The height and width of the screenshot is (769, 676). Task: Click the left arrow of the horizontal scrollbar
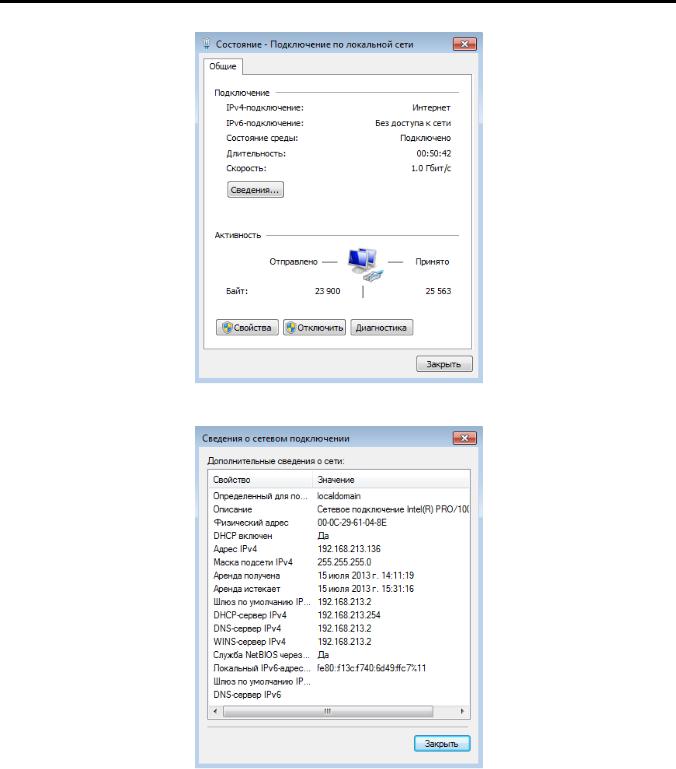(x=215, y=711)
